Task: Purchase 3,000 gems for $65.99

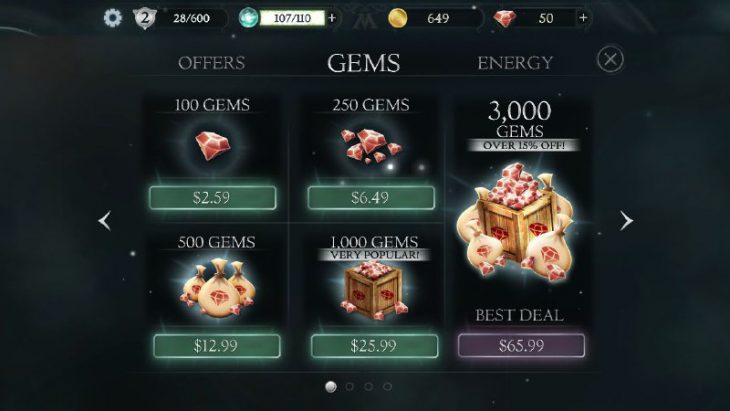Action: coord(521,345)
